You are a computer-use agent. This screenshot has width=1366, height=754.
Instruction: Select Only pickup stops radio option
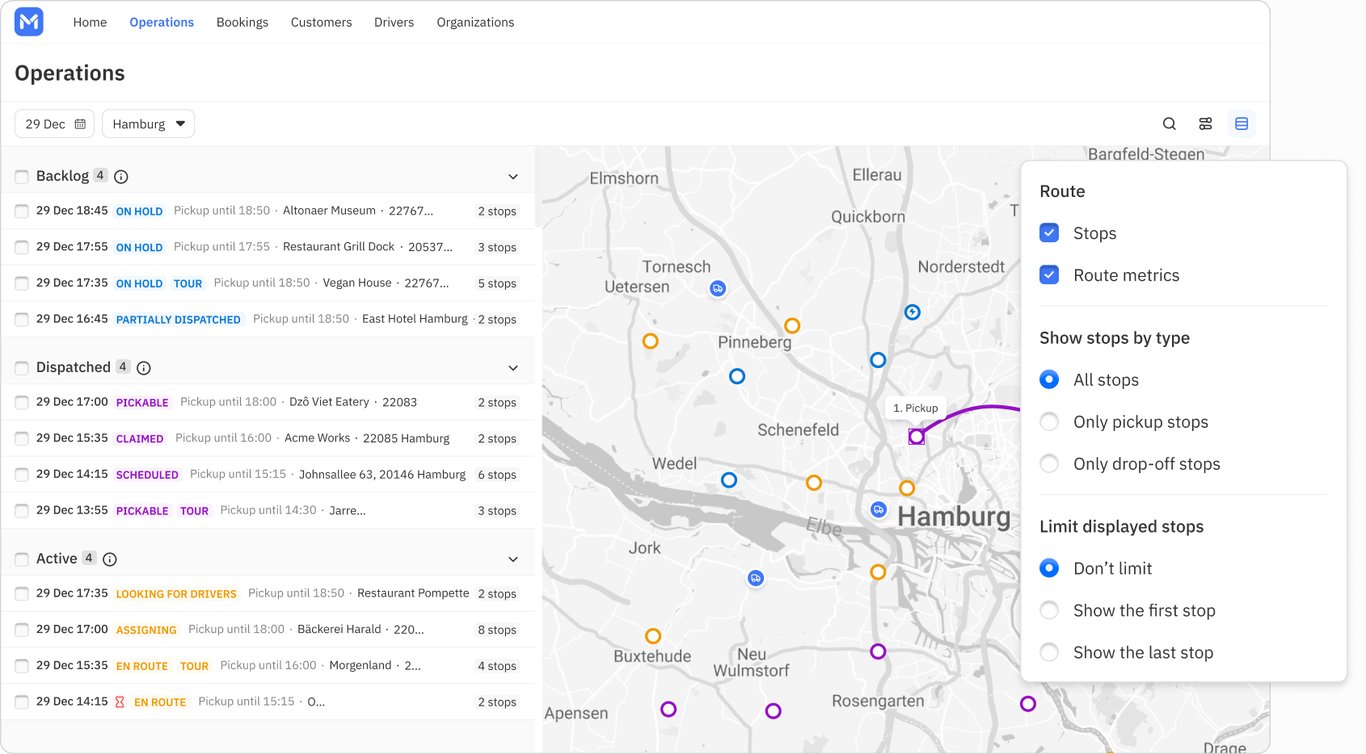pos(1049,422)
